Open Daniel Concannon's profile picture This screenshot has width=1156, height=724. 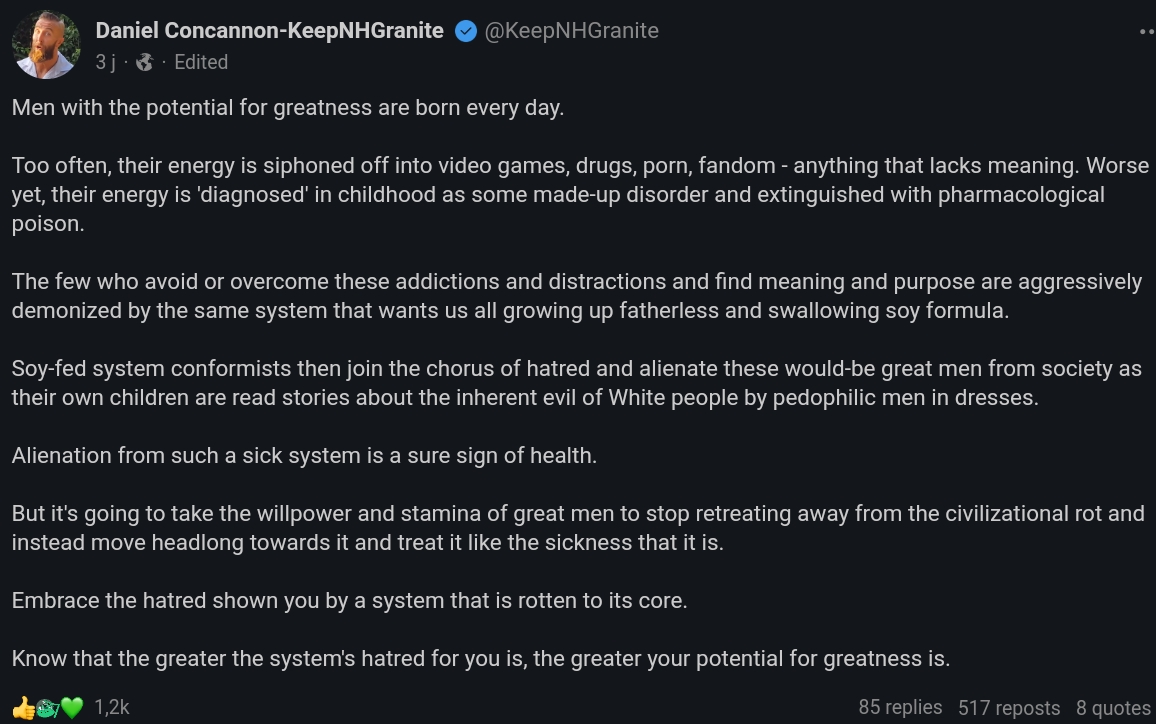pos(46,45)
